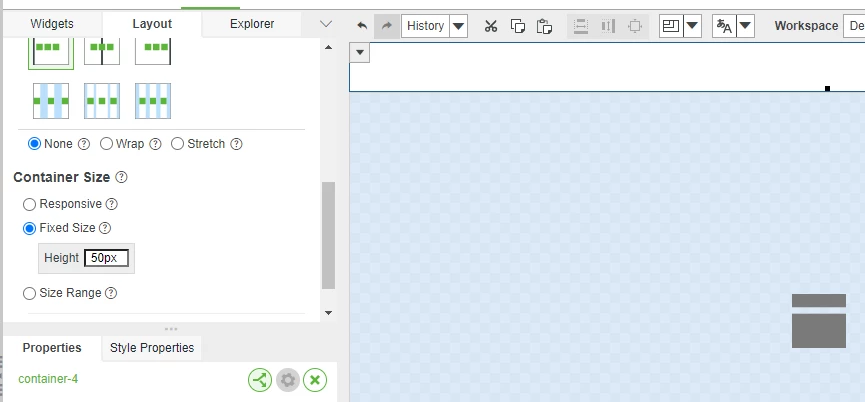Click the center widget alignment icon

635,26
